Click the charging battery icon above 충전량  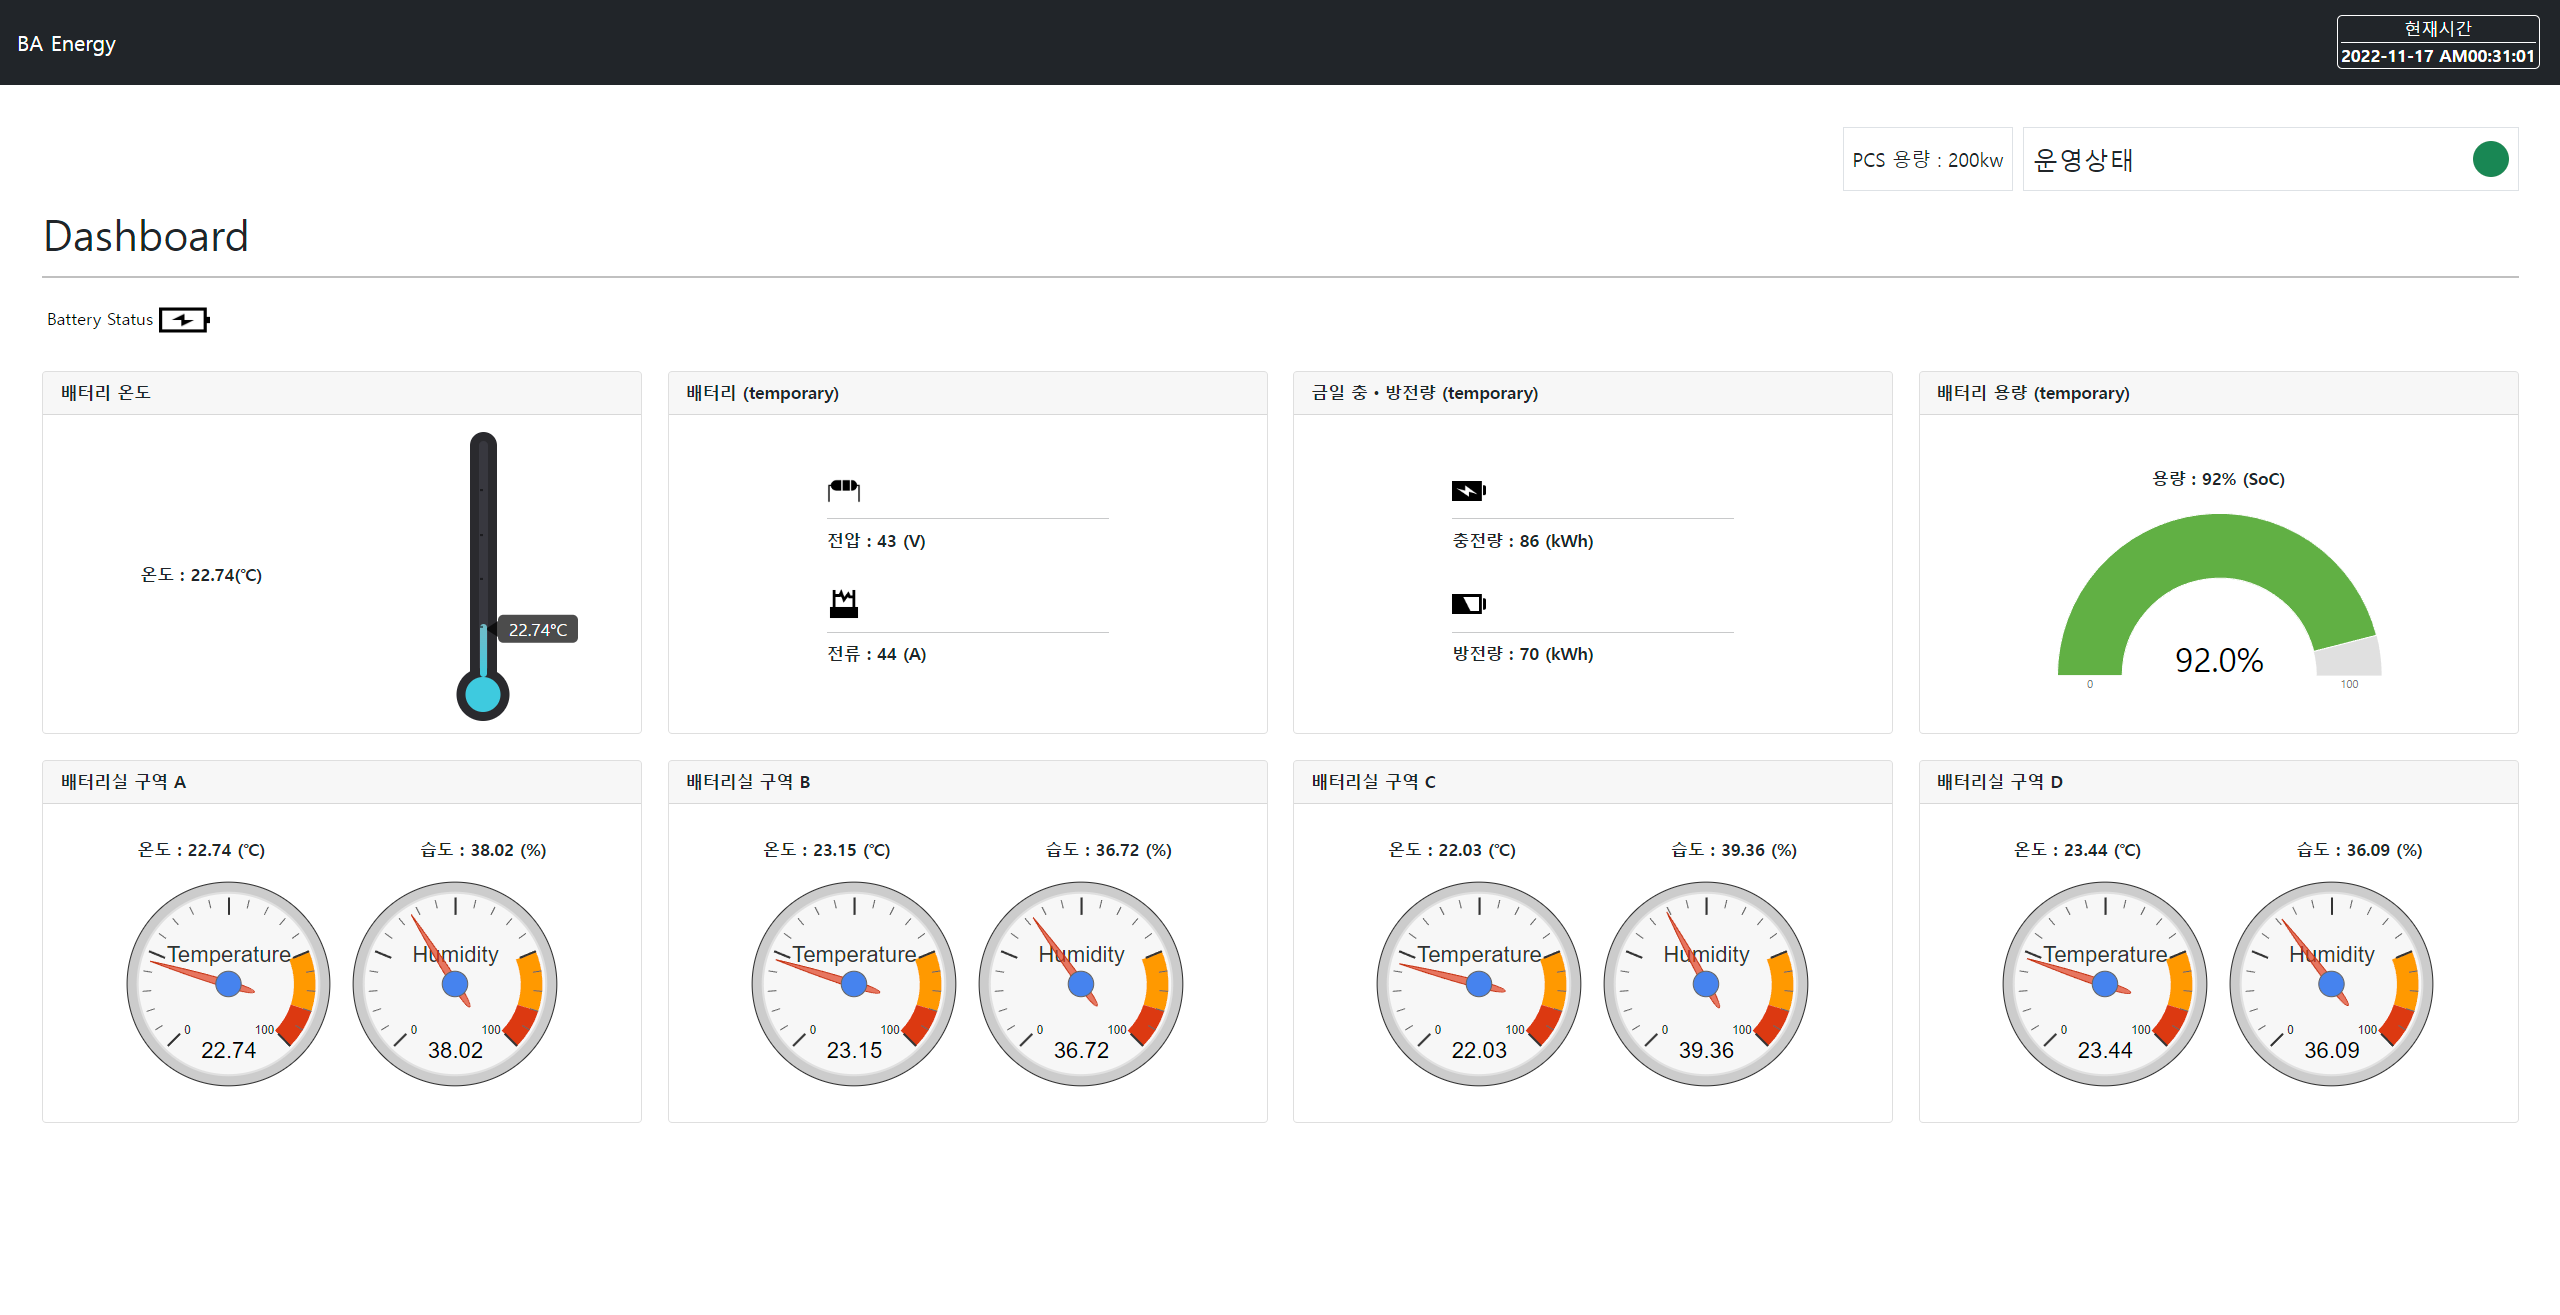tap(1468, 490)
